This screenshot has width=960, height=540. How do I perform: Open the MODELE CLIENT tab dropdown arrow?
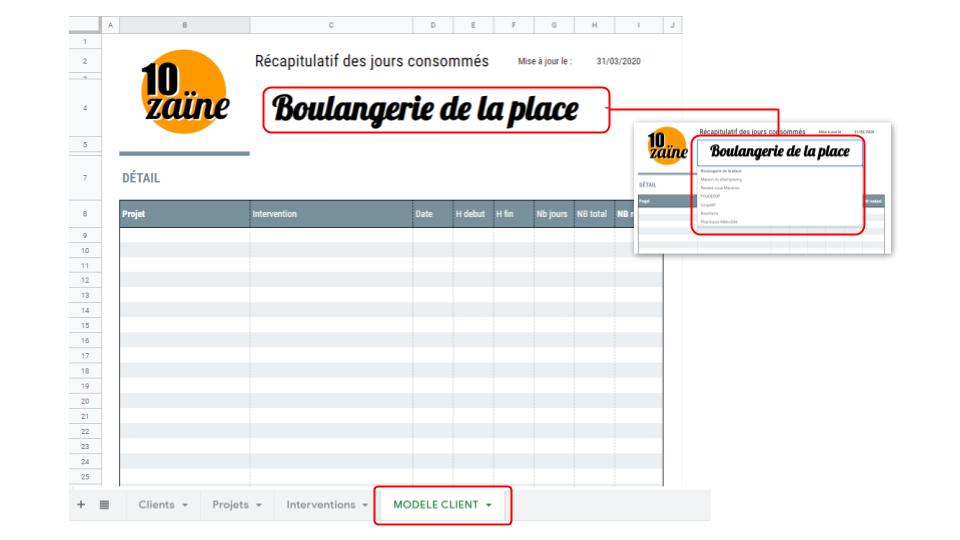click(489, 505)
